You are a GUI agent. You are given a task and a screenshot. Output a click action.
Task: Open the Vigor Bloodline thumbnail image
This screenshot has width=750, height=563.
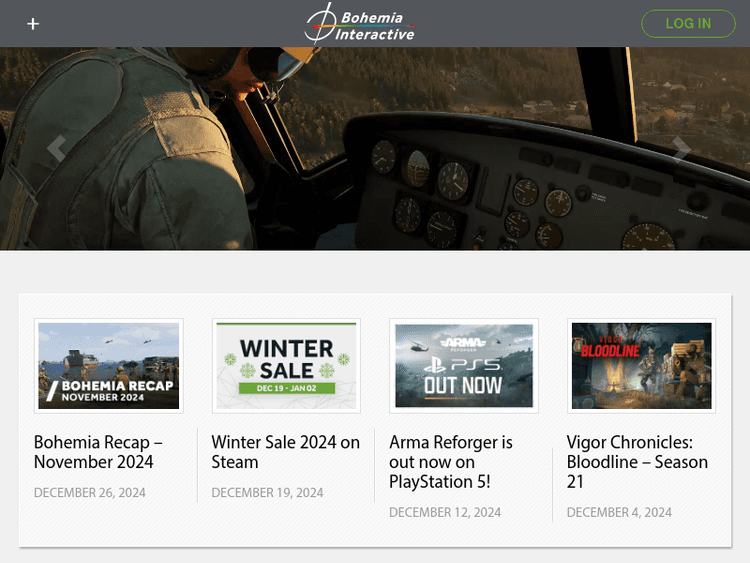(641, 366)
